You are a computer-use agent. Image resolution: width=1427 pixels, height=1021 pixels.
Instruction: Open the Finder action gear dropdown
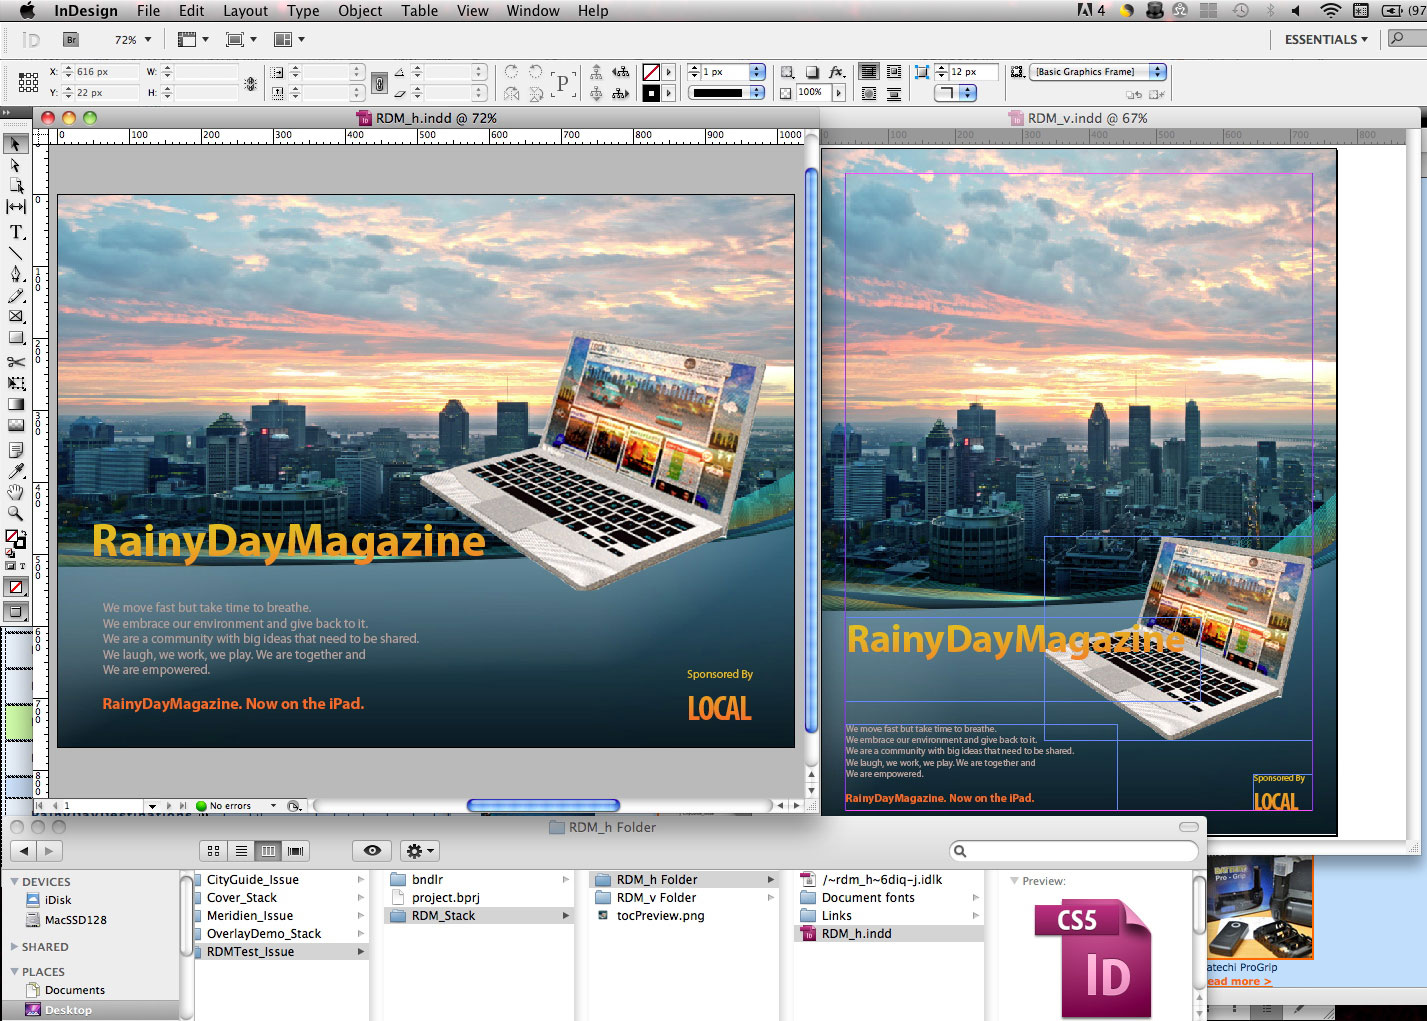pos(419,851)
